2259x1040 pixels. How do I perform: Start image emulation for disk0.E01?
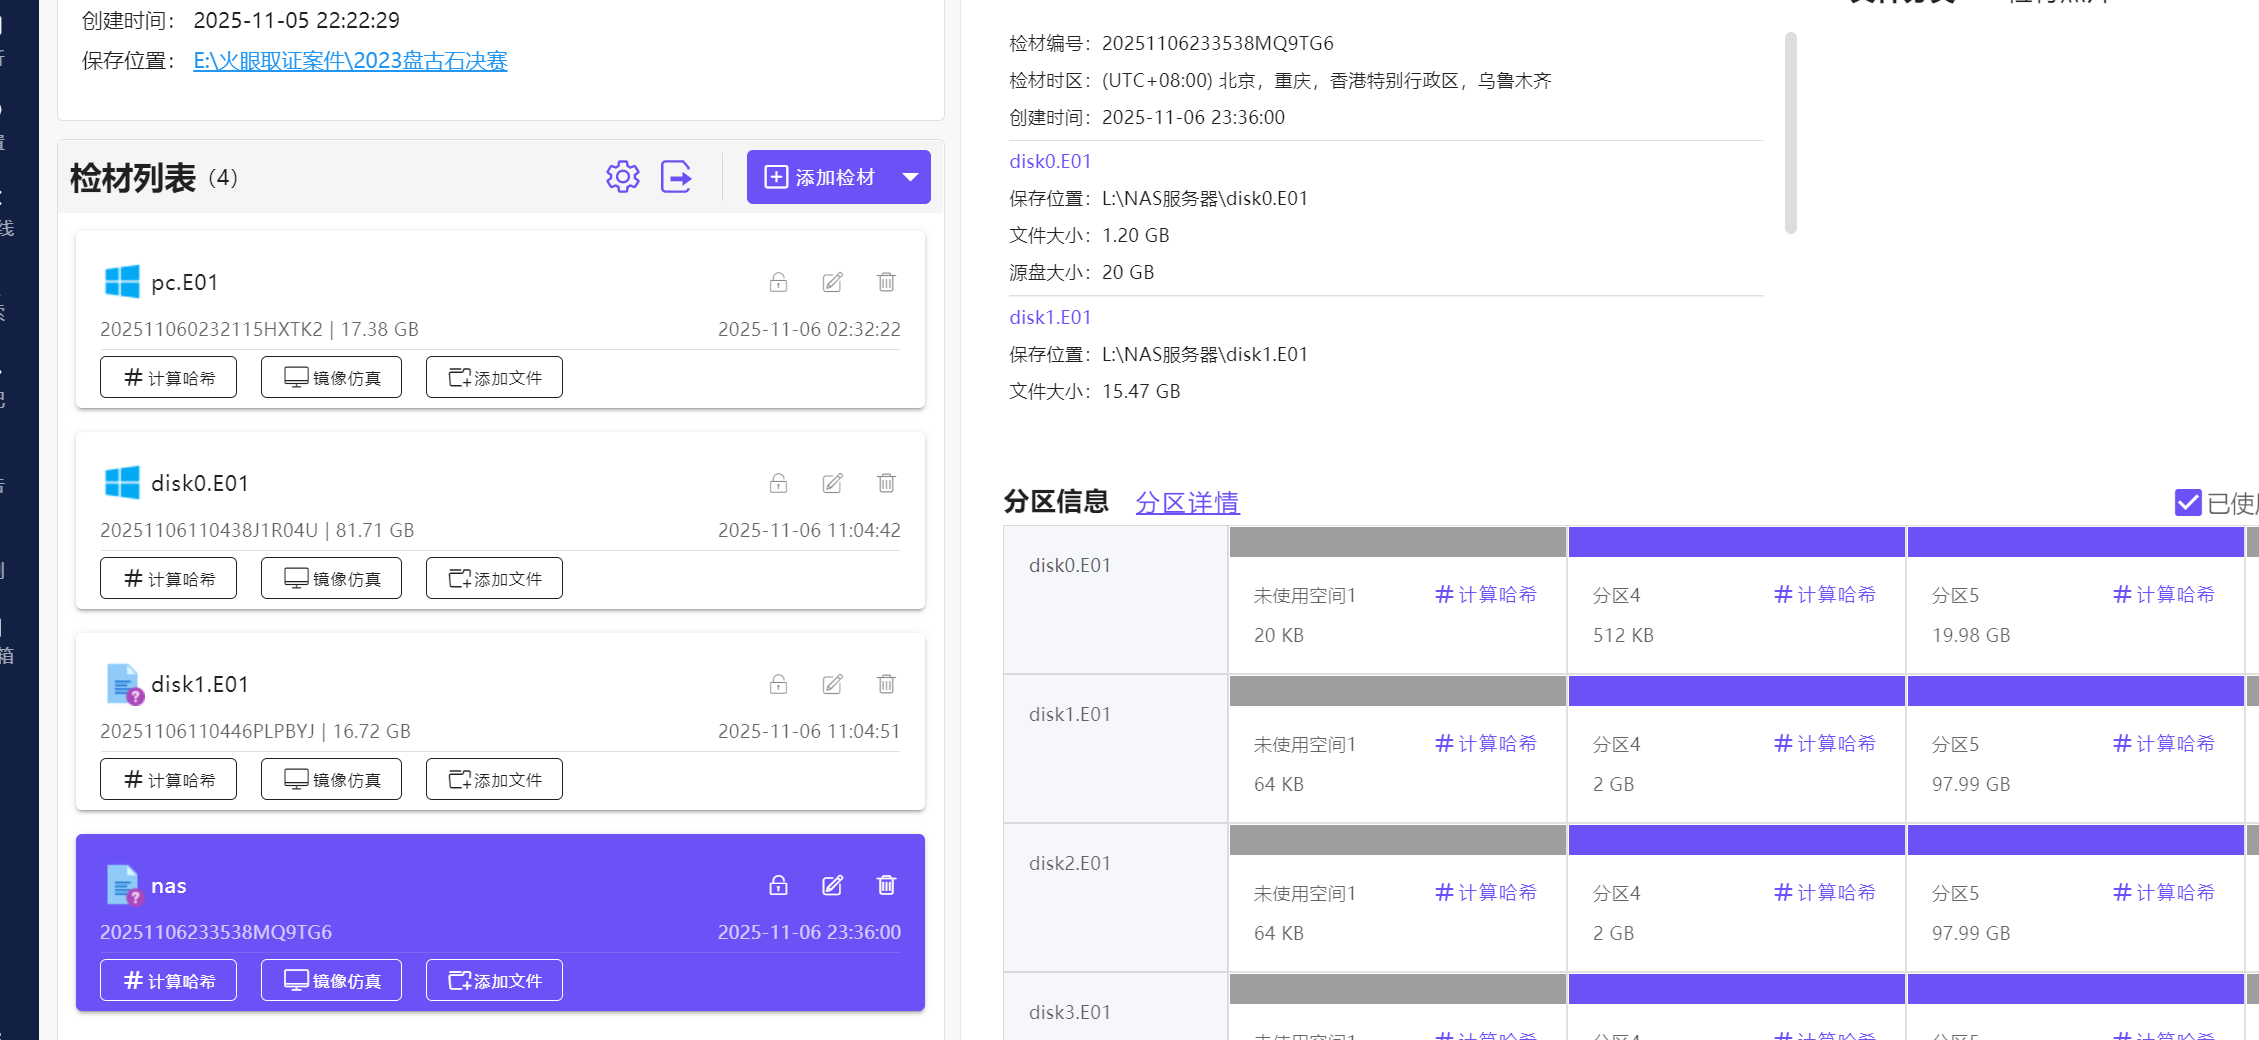click(331, 579)
